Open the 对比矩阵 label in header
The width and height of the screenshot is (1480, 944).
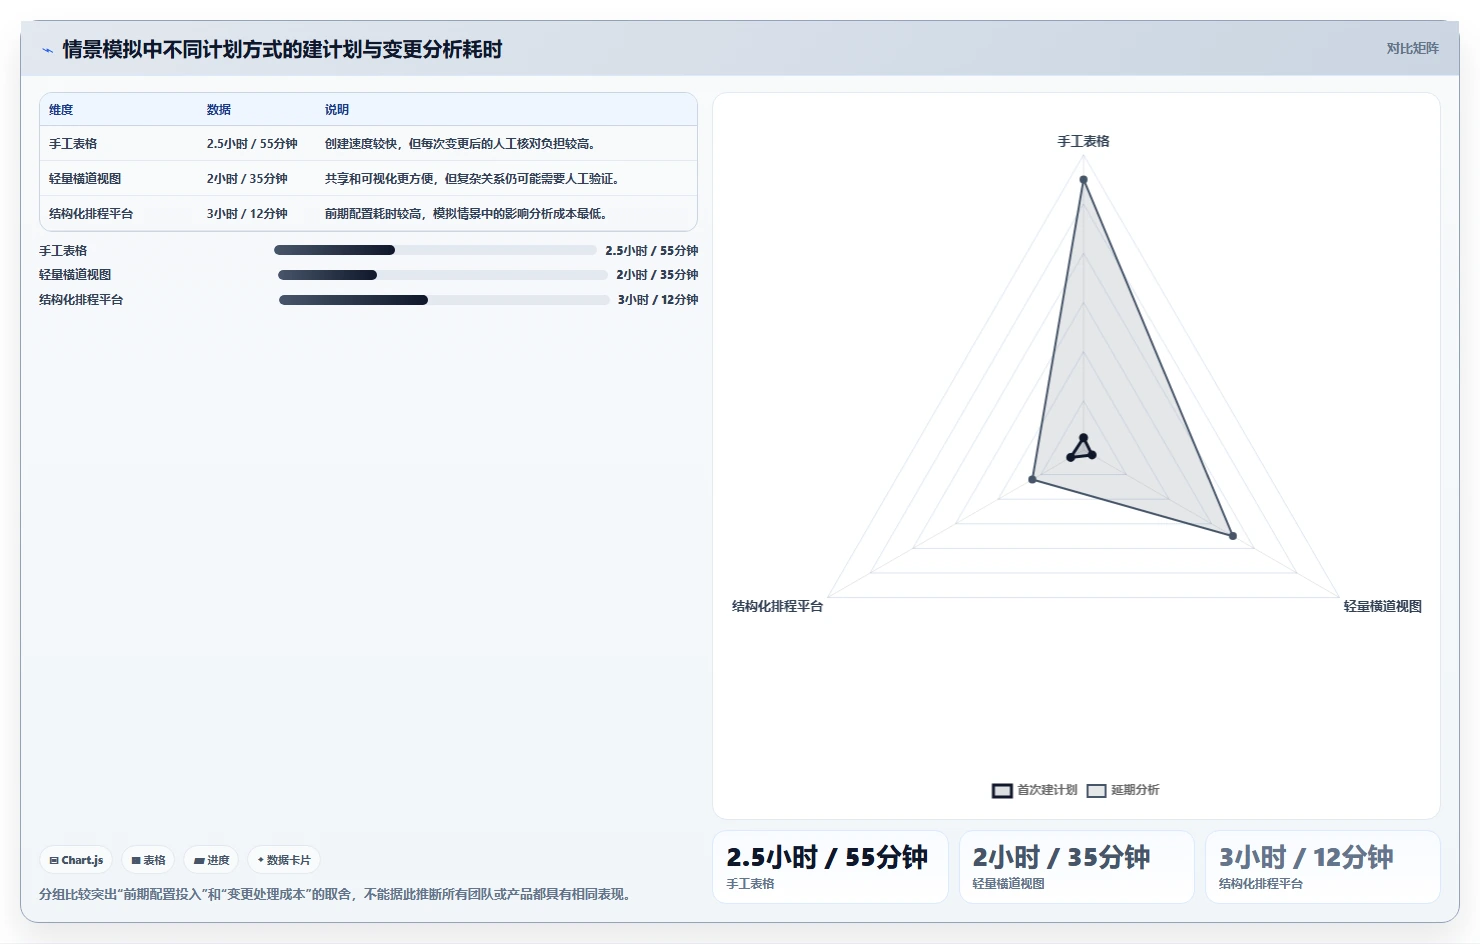click(x=1412, y=48)
